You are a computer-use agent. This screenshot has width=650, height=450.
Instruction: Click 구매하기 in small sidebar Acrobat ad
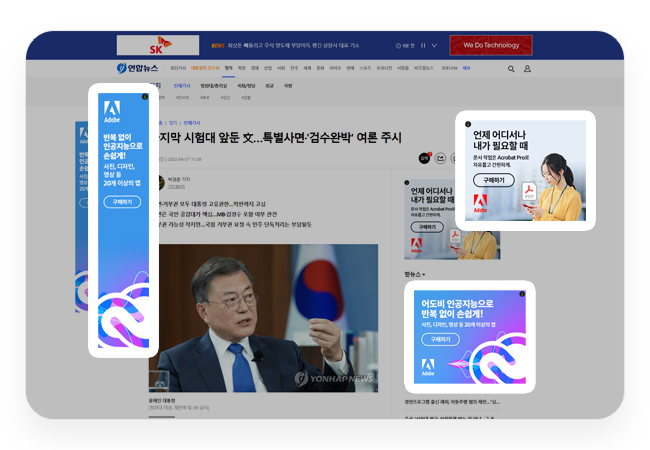427,227
